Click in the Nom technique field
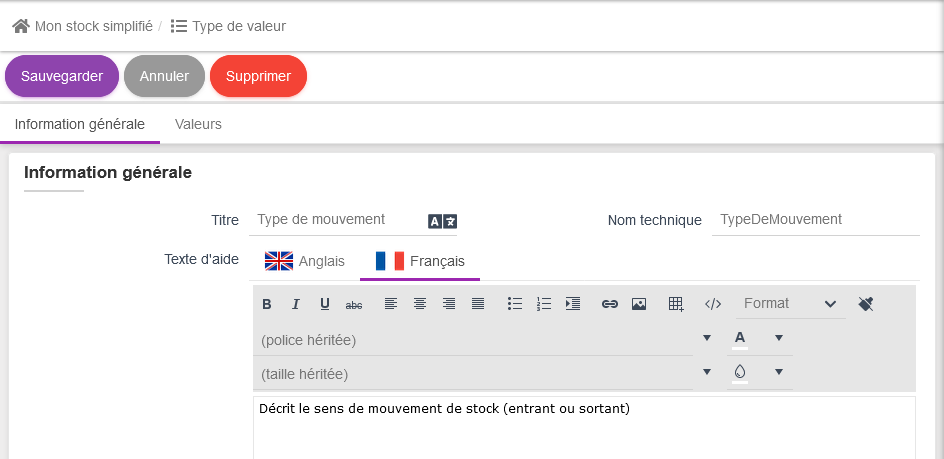Screen dimensions: 944x459 pos(815,220)
